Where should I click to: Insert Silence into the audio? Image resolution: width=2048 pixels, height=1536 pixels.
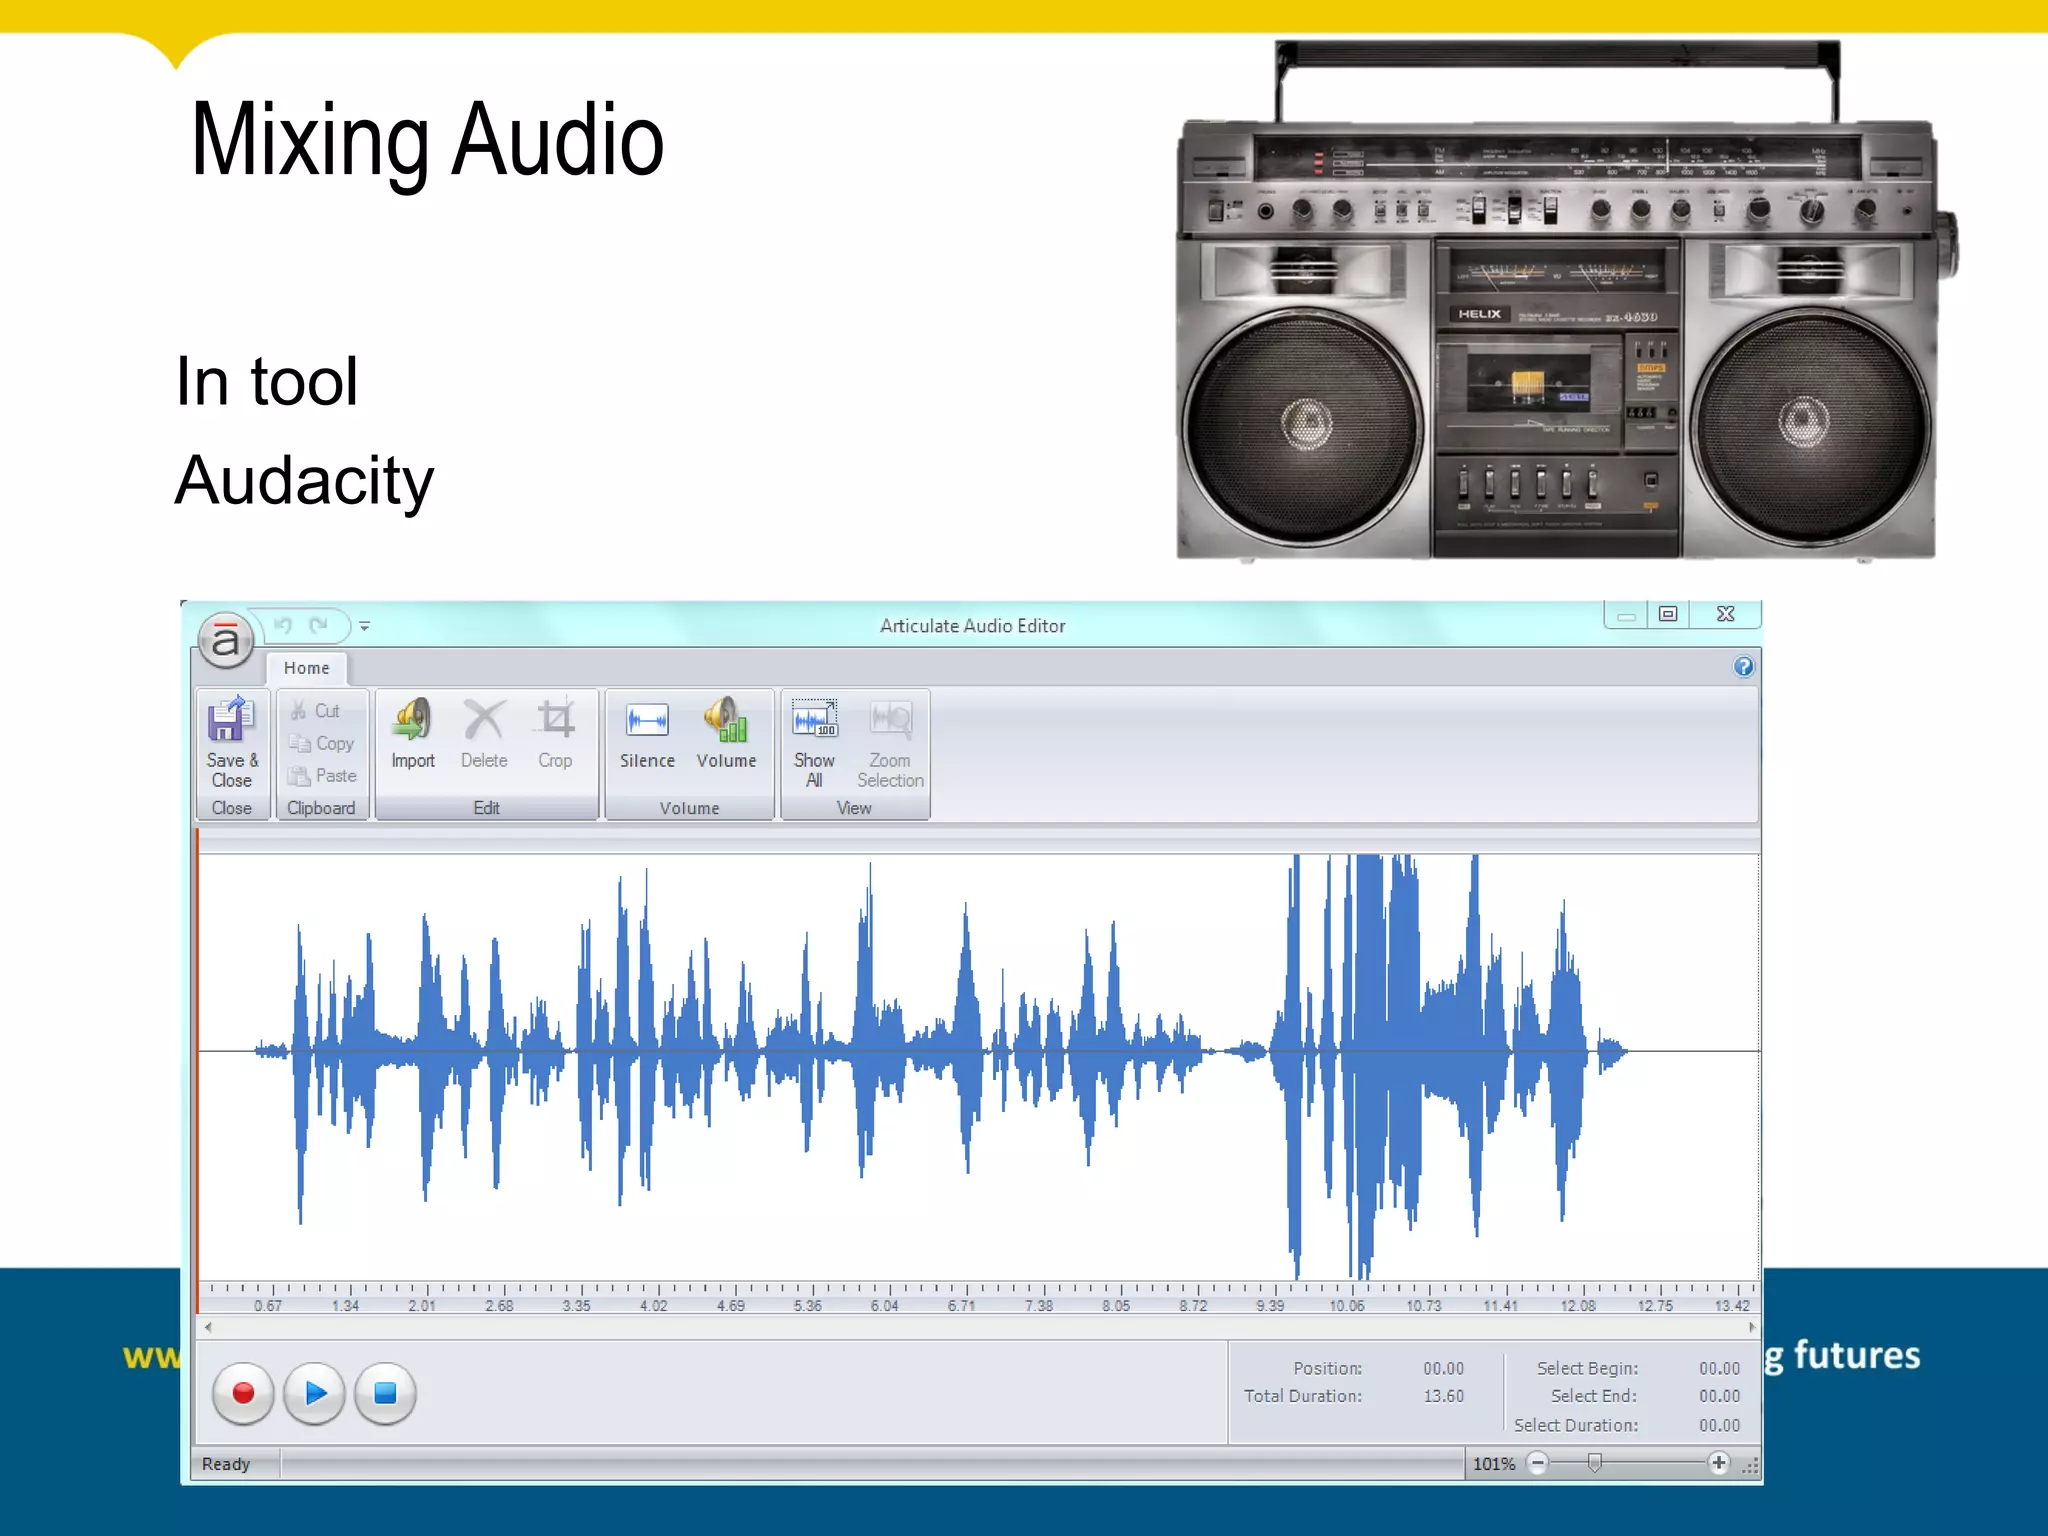coord(647,734)
